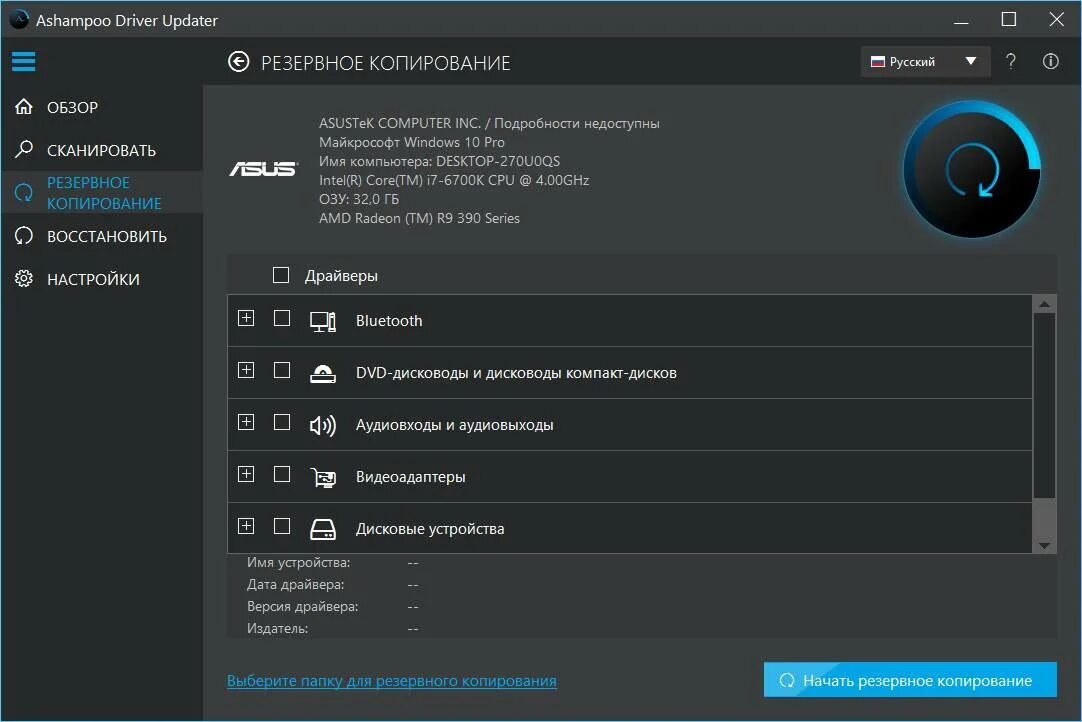
Task: Click the Intel Core i7-6700K CPU text
Action: click(x=454, y=180)
